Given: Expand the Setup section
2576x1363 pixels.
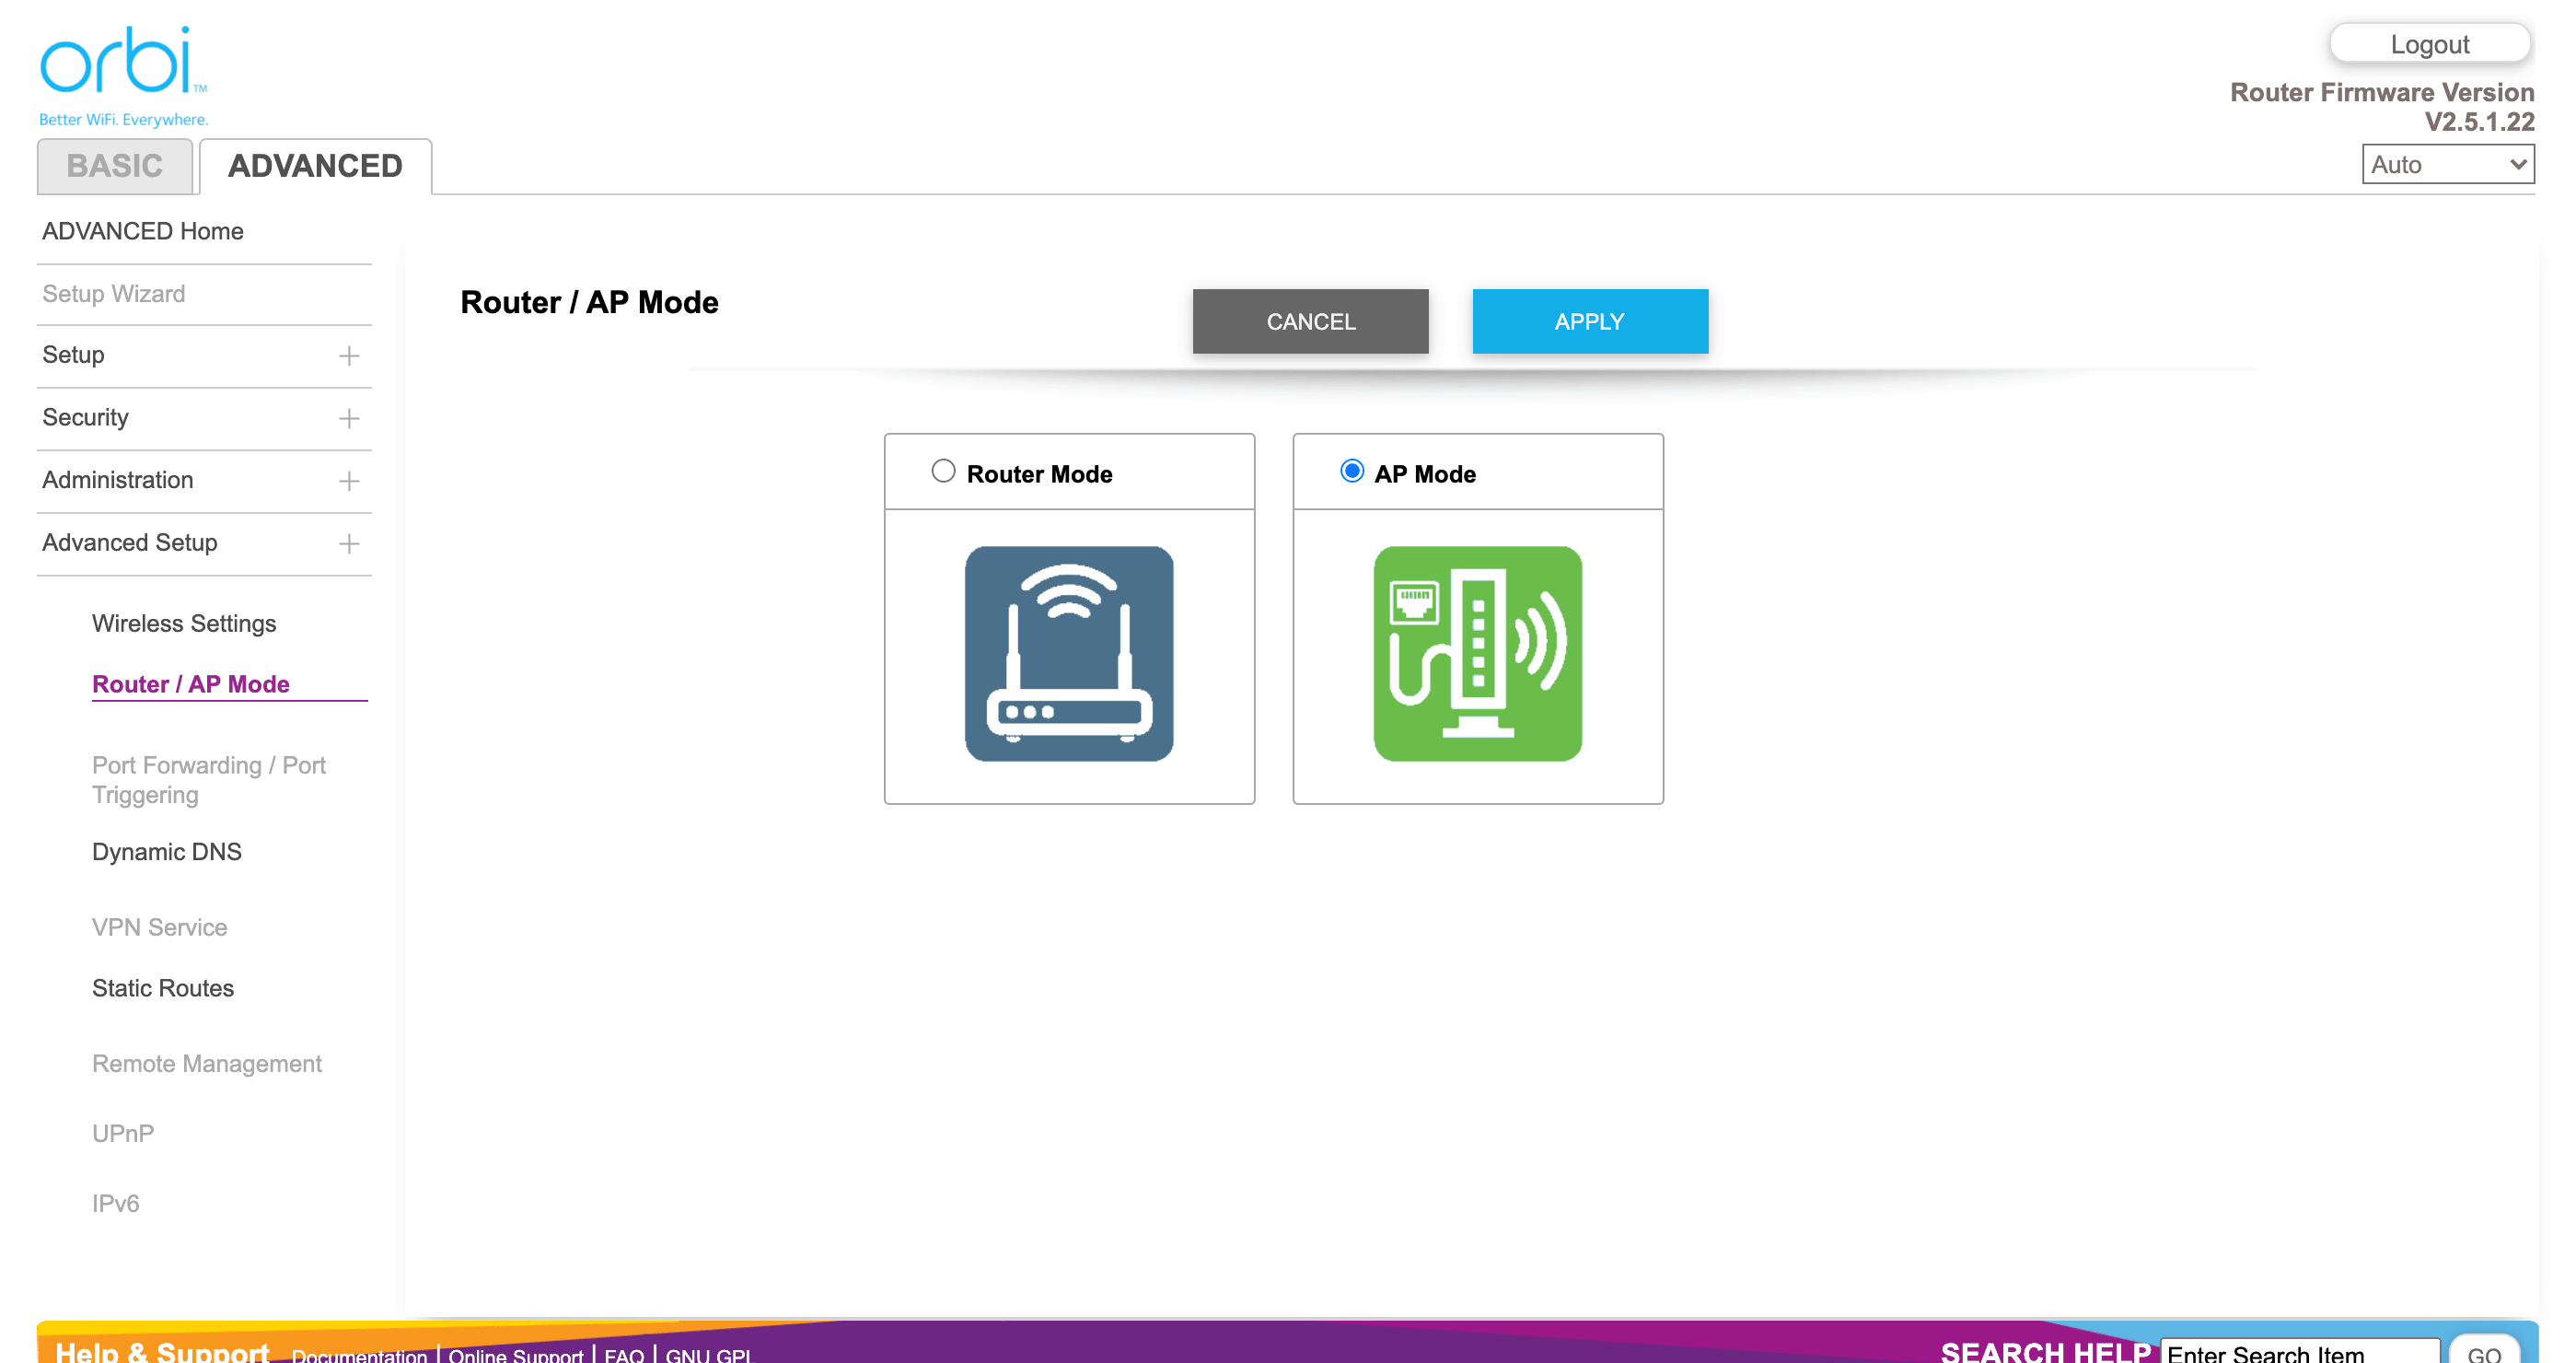Looking at the screenshot, I should click(x=348, y=355).
